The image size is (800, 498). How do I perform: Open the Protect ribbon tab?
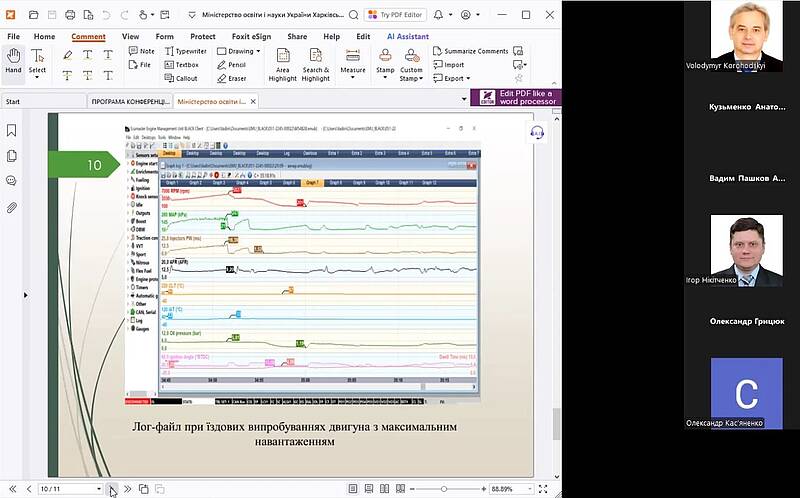coord(203,36)
